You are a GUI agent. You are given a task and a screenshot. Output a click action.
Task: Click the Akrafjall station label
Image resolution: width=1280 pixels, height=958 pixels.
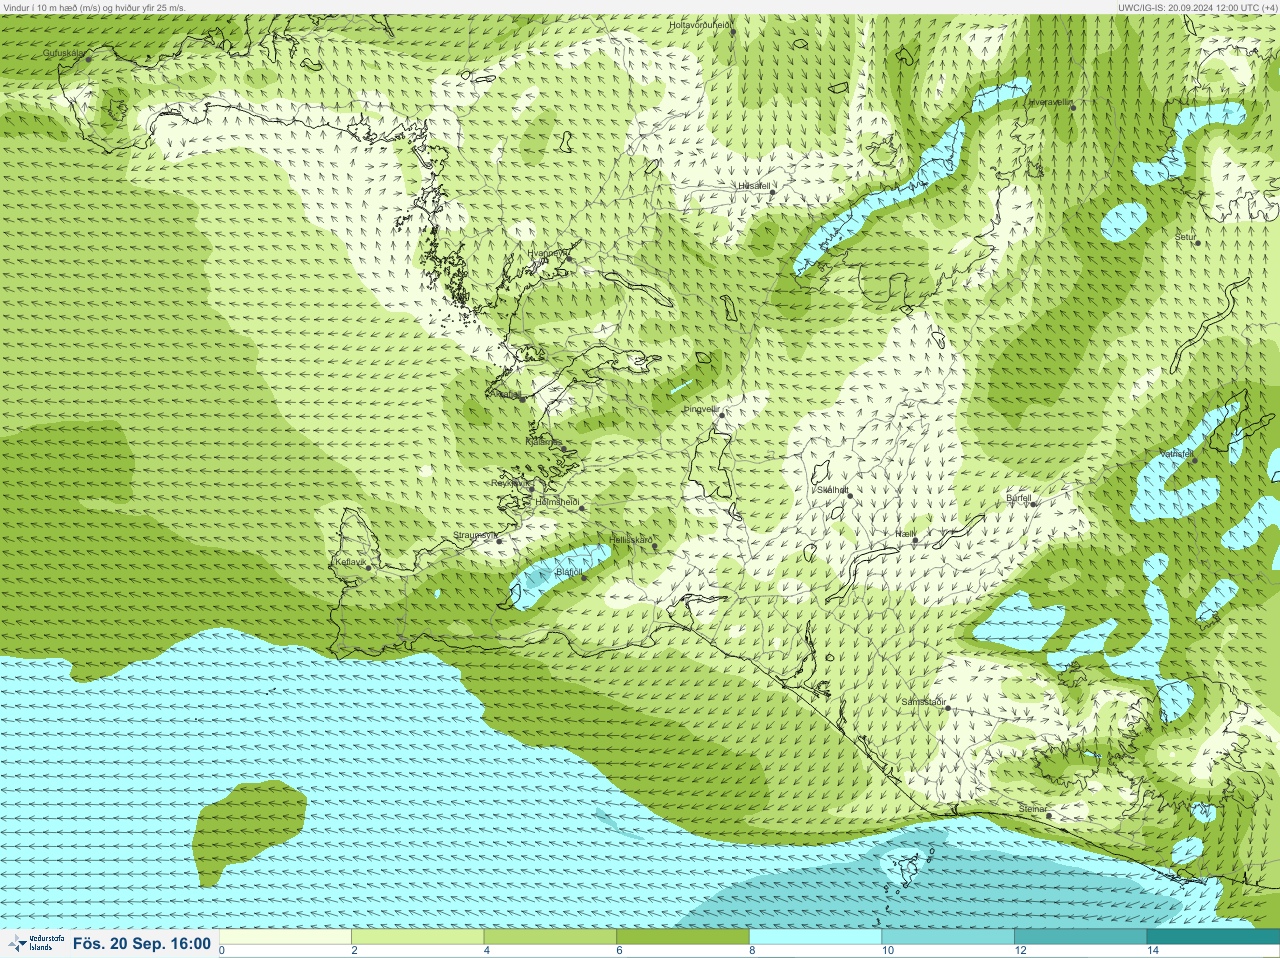(504, 394)
